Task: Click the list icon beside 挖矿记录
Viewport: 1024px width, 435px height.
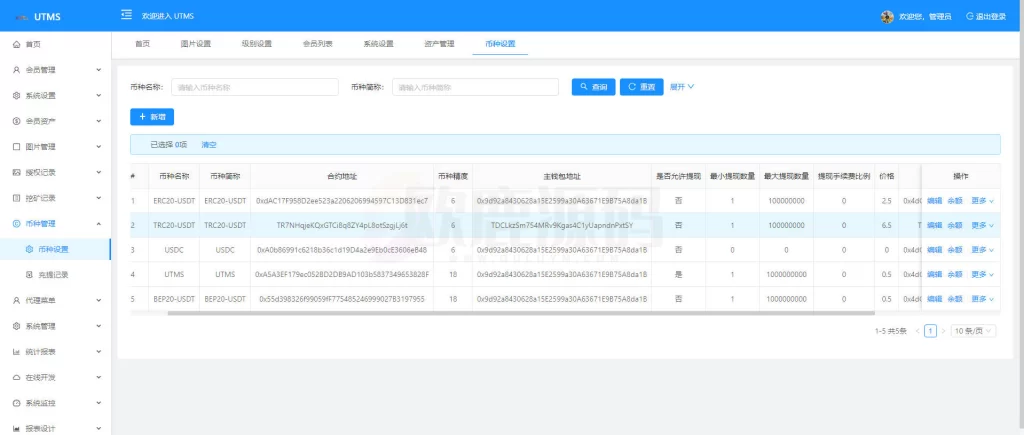Action: pyautogui.click(x=16, y=198)
